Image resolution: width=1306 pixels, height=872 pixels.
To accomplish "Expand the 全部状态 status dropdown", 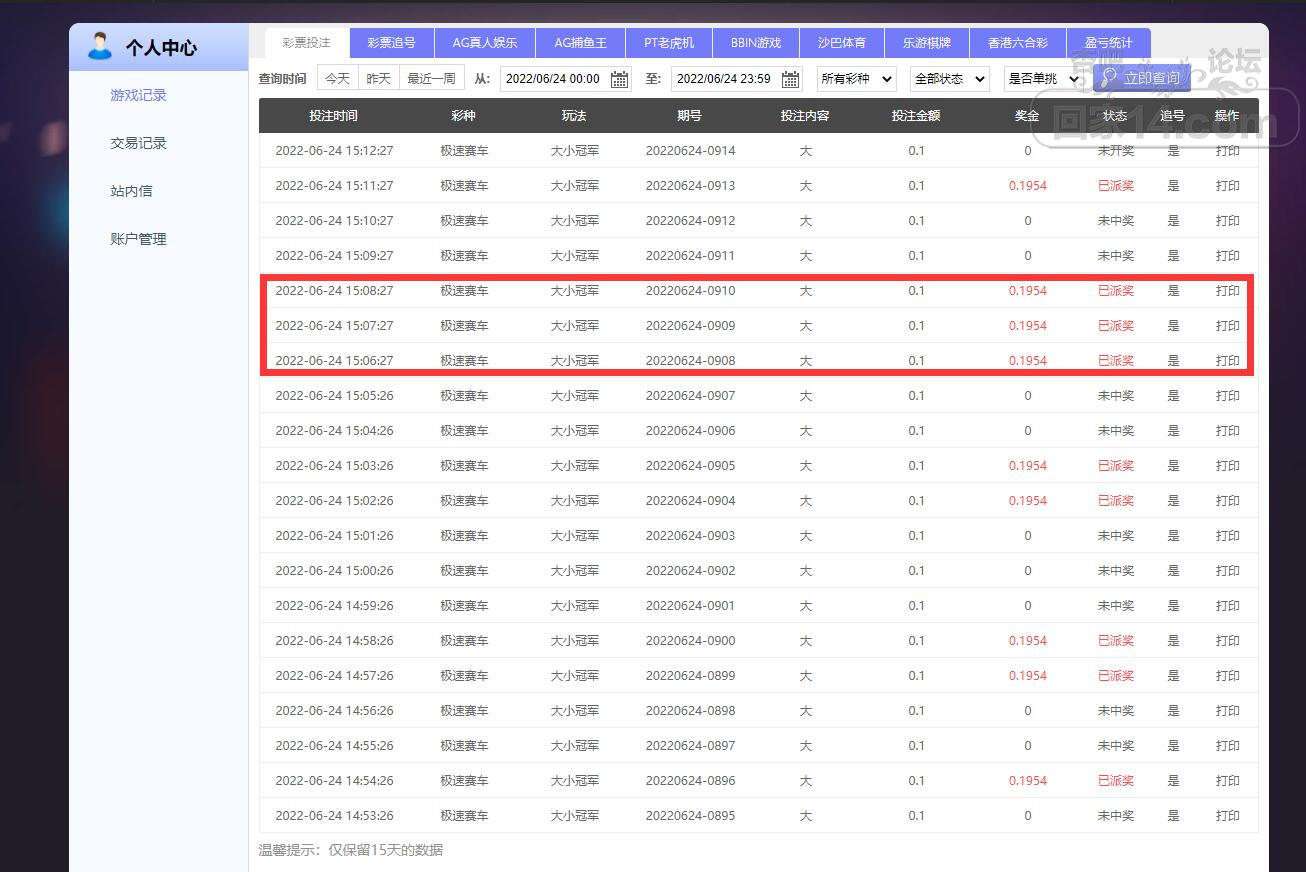I will click(949, 79).
